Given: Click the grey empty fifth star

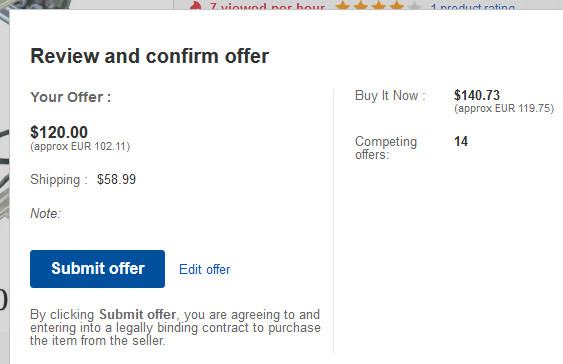Looking at the screenshot, I should click(x=414, y=5).
